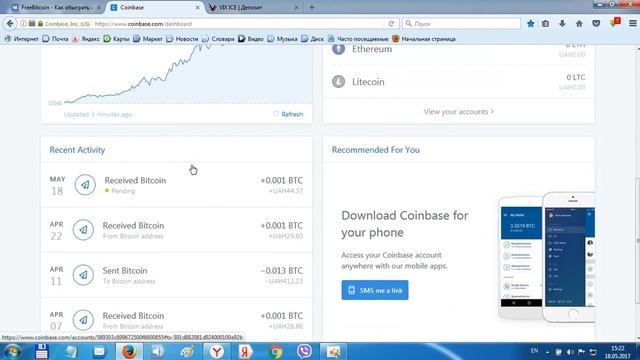Click the volume speaker tray icon

pos(570,352)
